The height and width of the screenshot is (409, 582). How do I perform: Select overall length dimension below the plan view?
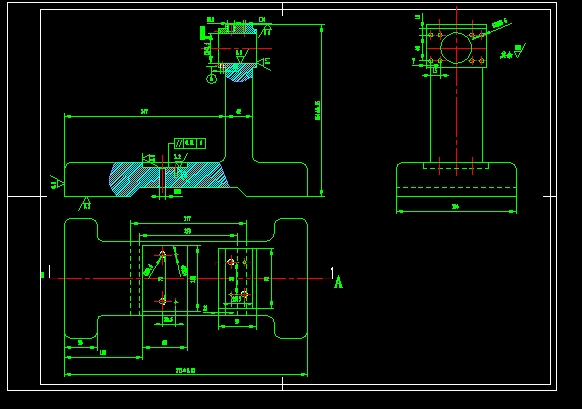click(186, 372)
